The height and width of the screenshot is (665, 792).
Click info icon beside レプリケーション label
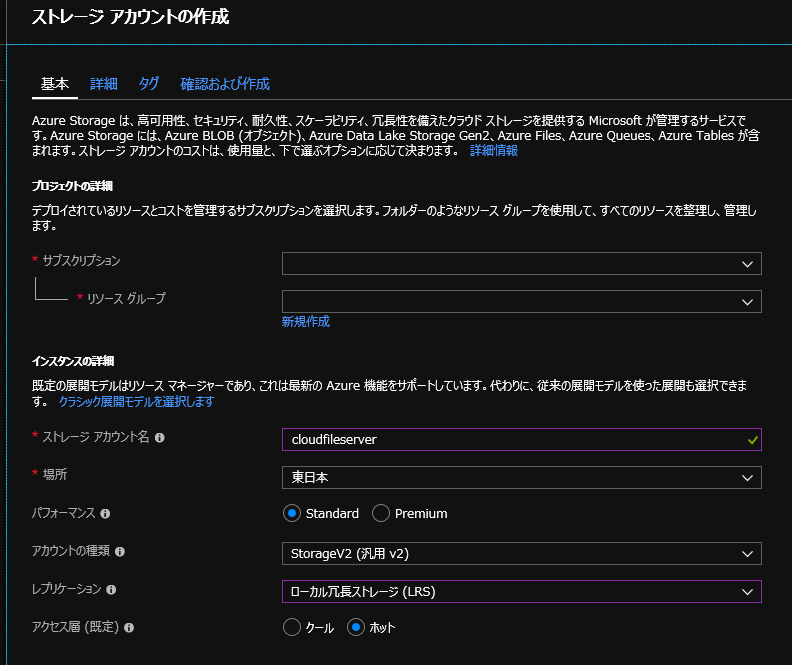coord(110,590)
